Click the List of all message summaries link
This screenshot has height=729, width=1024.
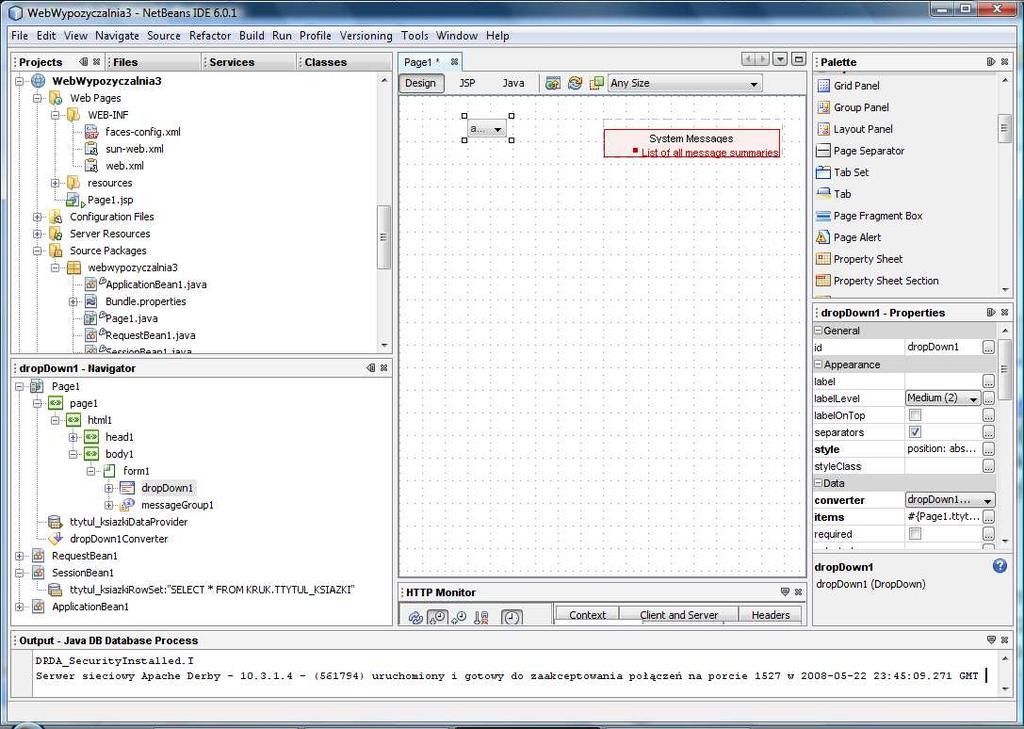tap(710, 153)
